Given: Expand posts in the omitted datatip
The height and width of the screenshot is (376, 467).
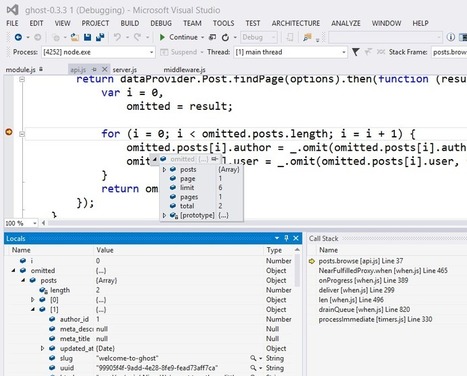Looking at the screenshot, I should tap(164, 170).
